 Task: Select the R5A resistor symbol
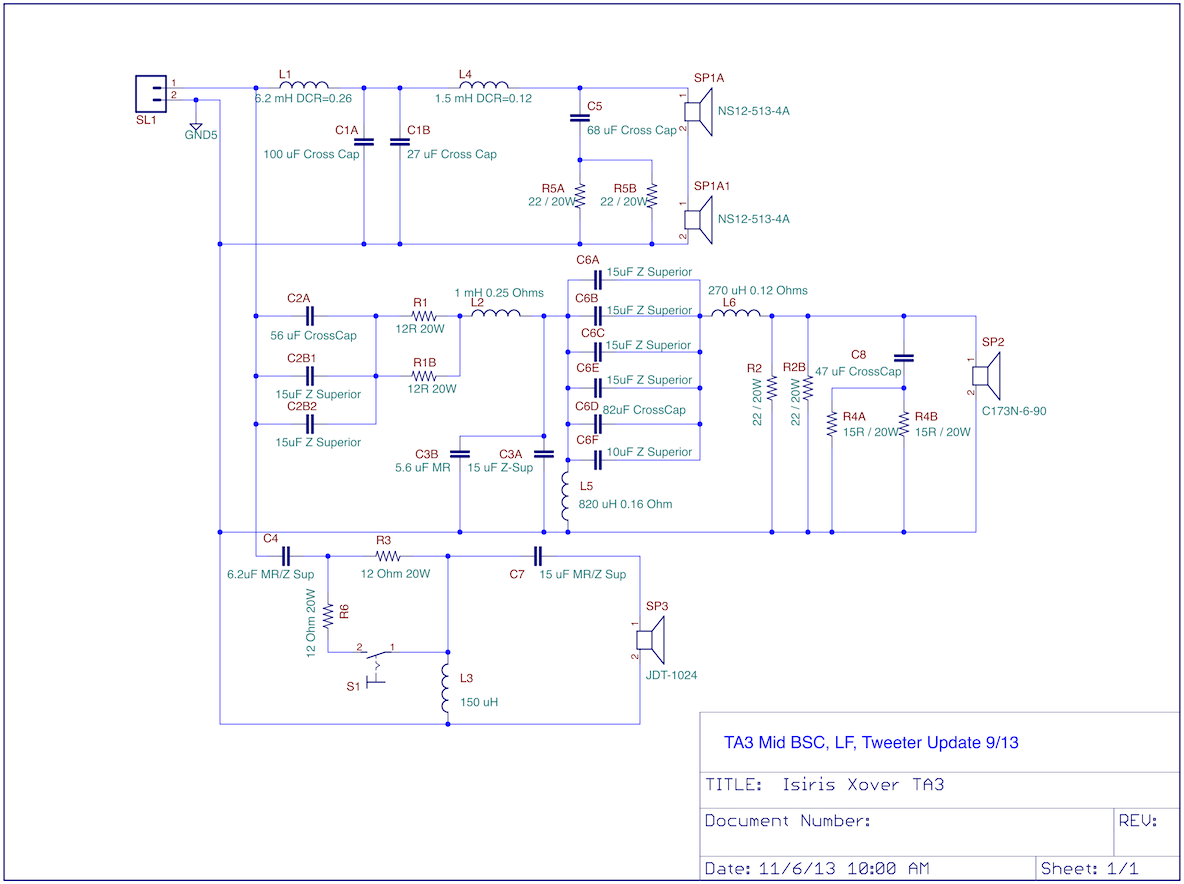(x=579, y=196)
